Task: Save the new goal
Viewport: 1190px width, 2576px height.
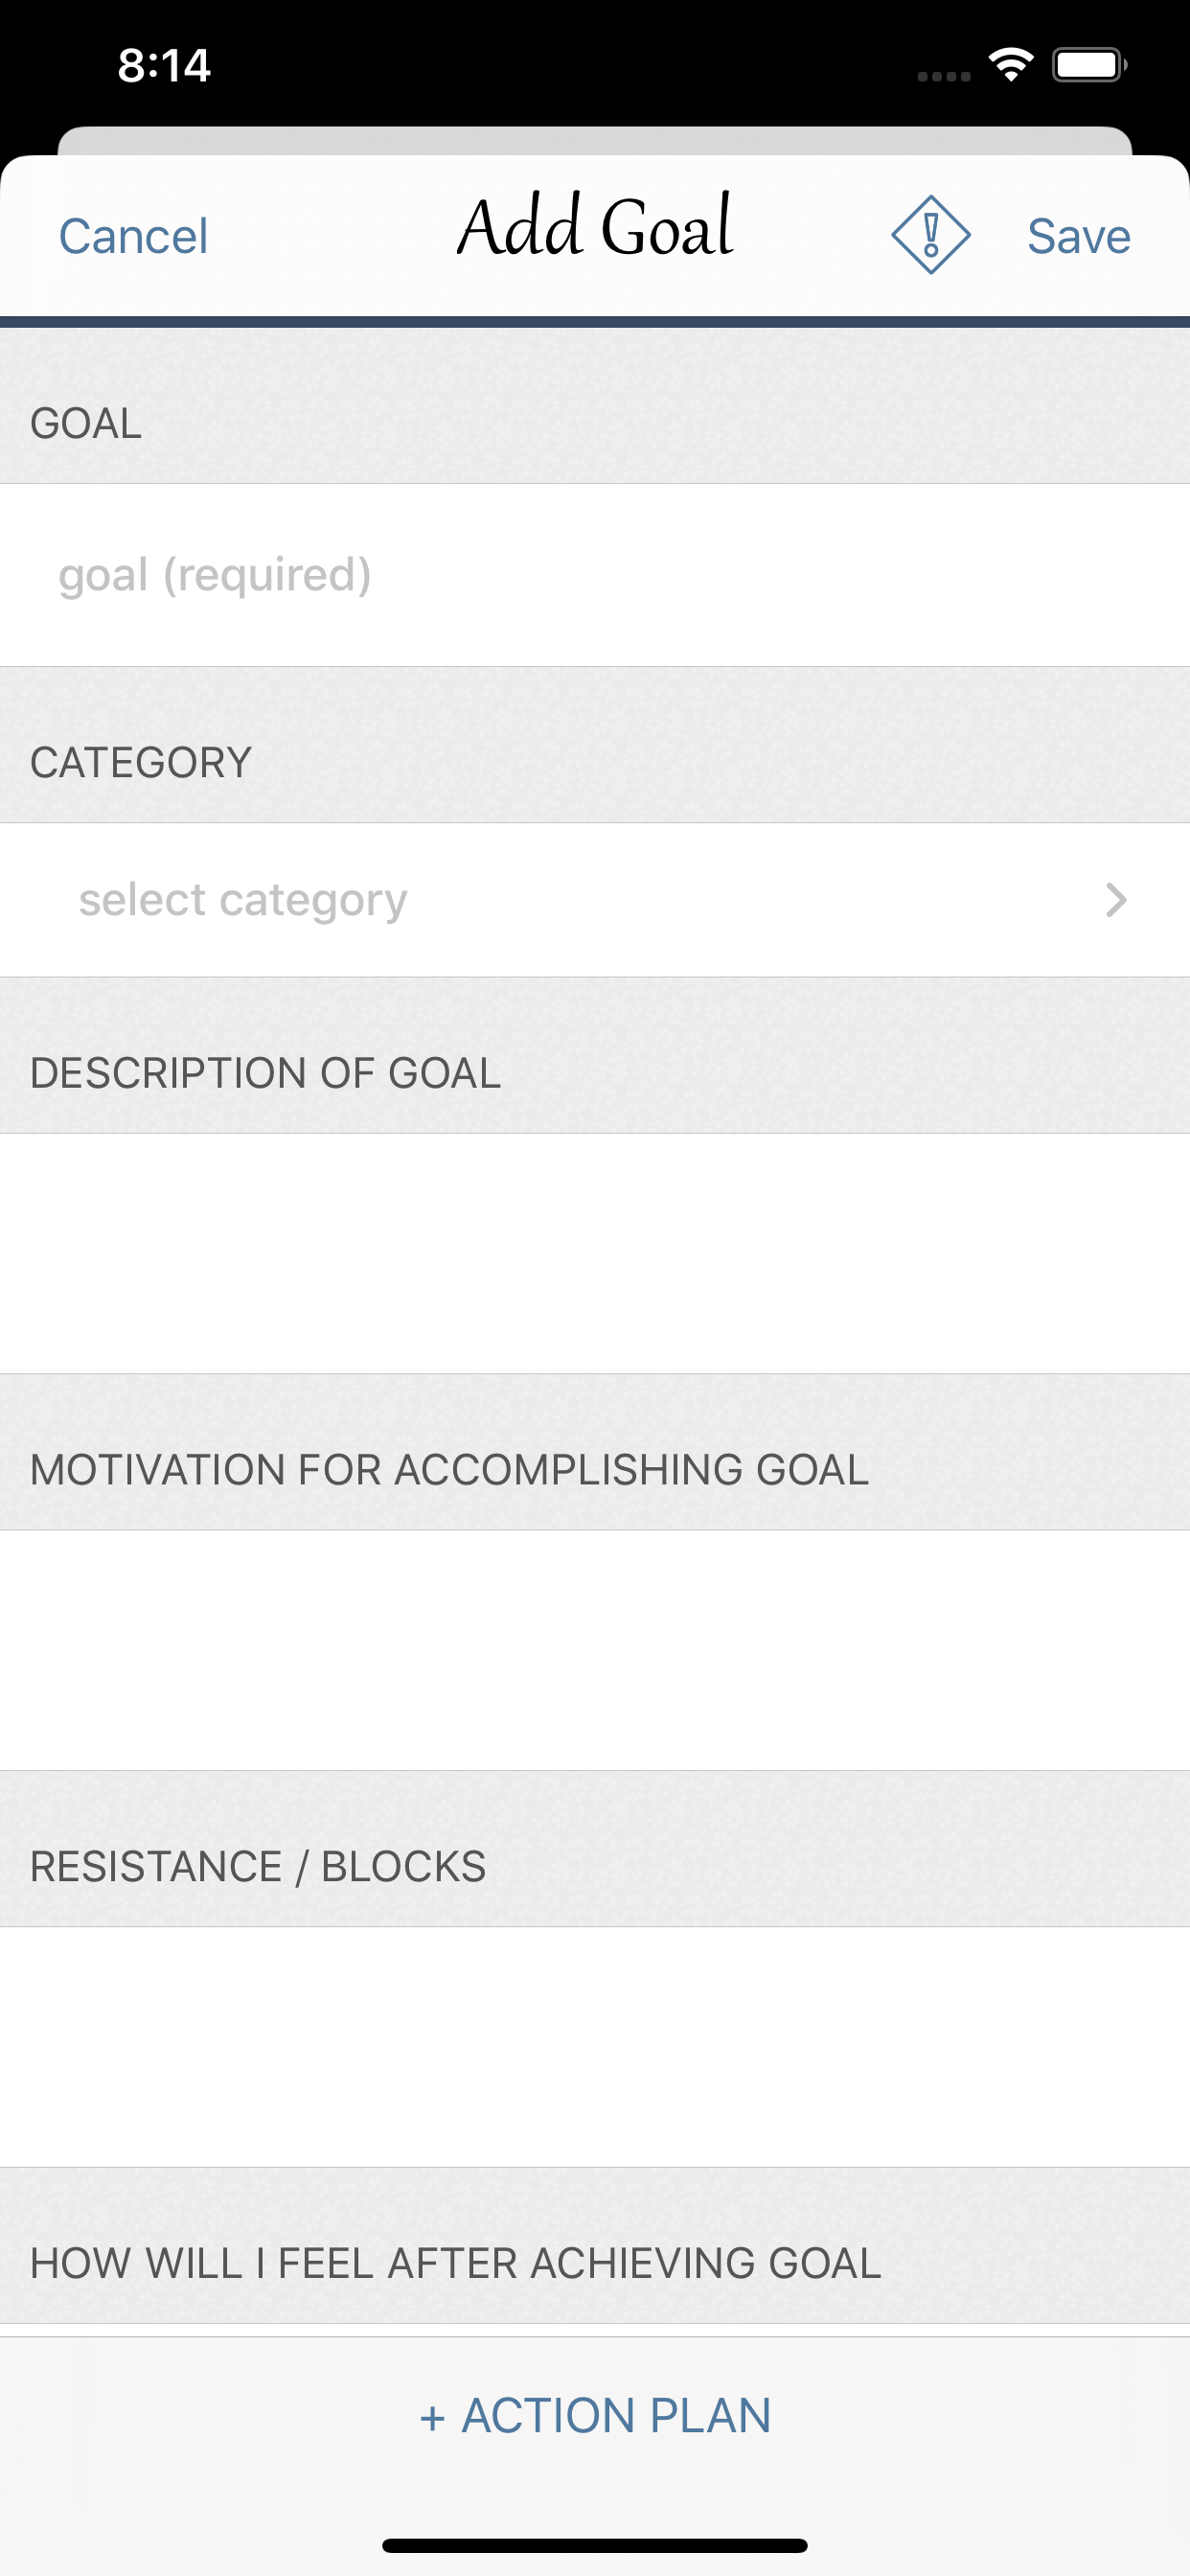Action: click(x=1079, y=237)
